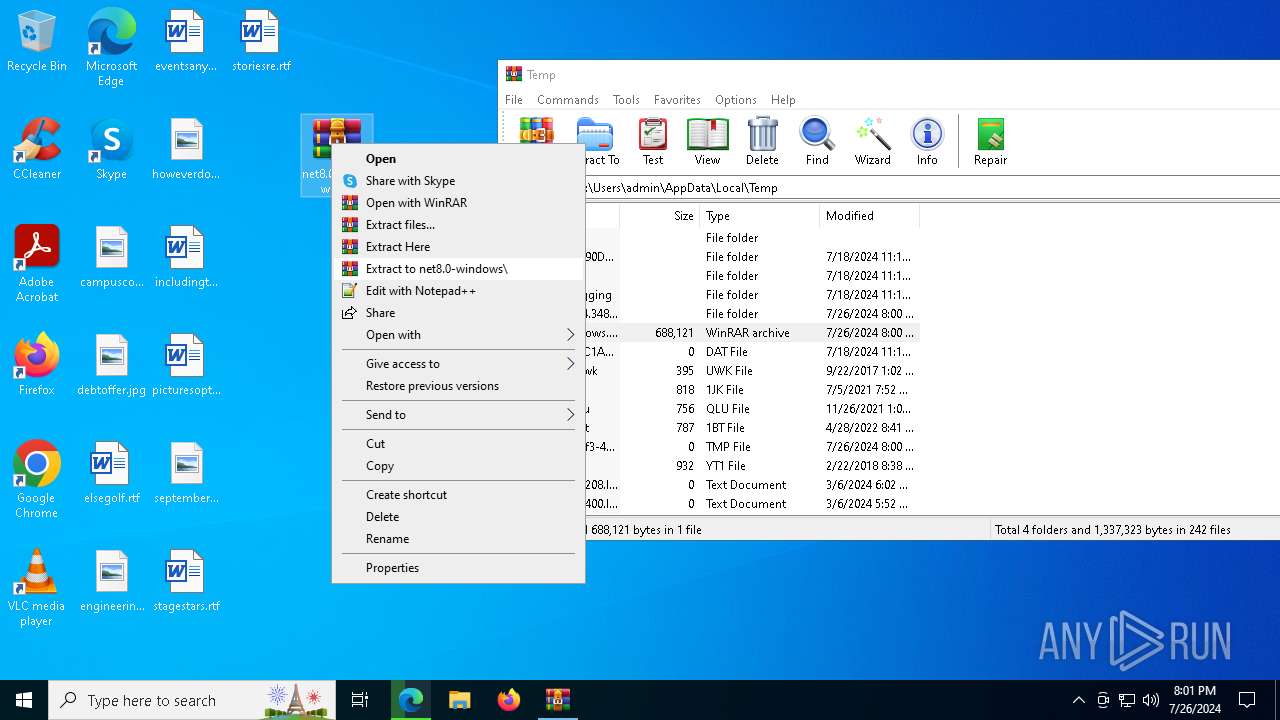The image size is (1280, 720).
Task: Open Task View on the taskbar
Action: (x=360, y=700)
